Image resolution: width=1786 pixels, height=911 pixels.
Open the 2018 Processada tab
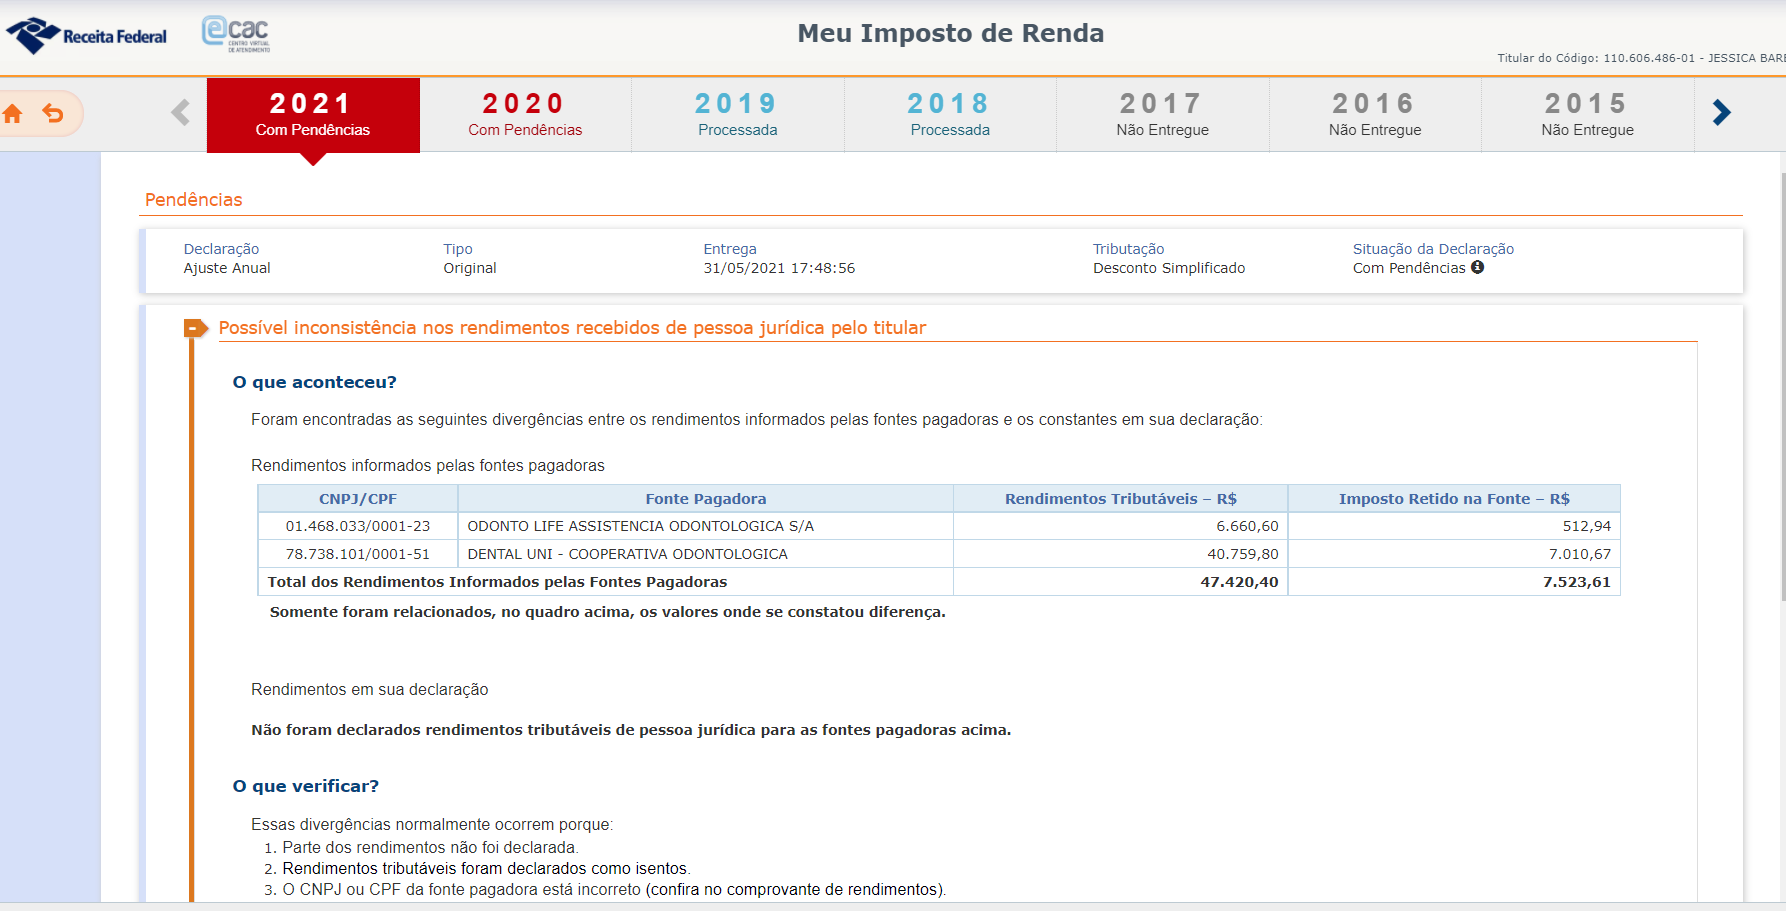click(x=949, y=115)
